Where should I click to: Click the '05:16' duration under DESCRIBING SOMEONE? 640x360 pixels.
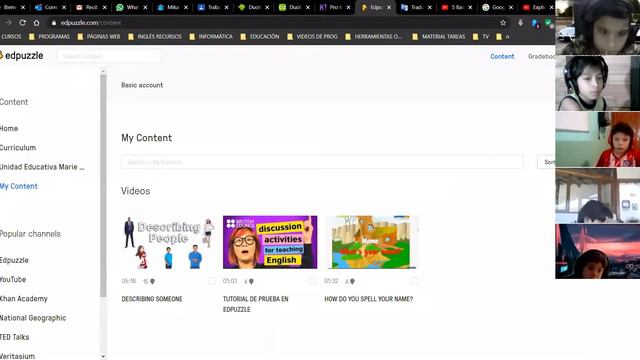(x=129, y=281)
